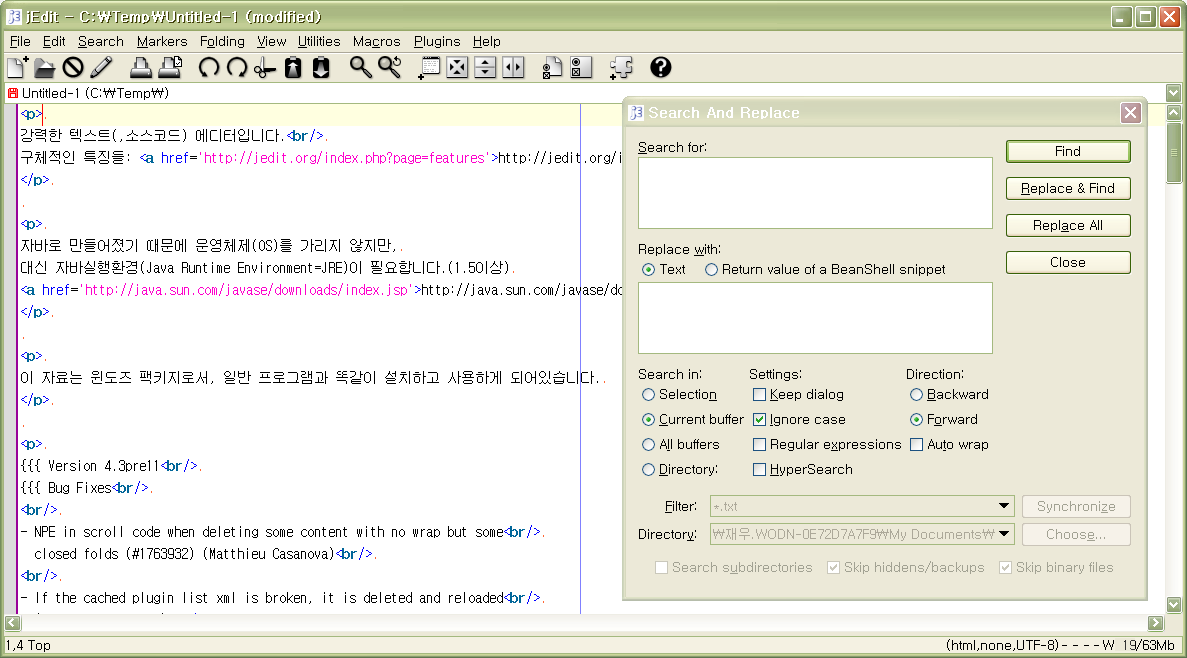The height and width of the screenshot is (658, 1187).
Task: Open the Filter combo box dropdown
Action: coord(1004,506)
